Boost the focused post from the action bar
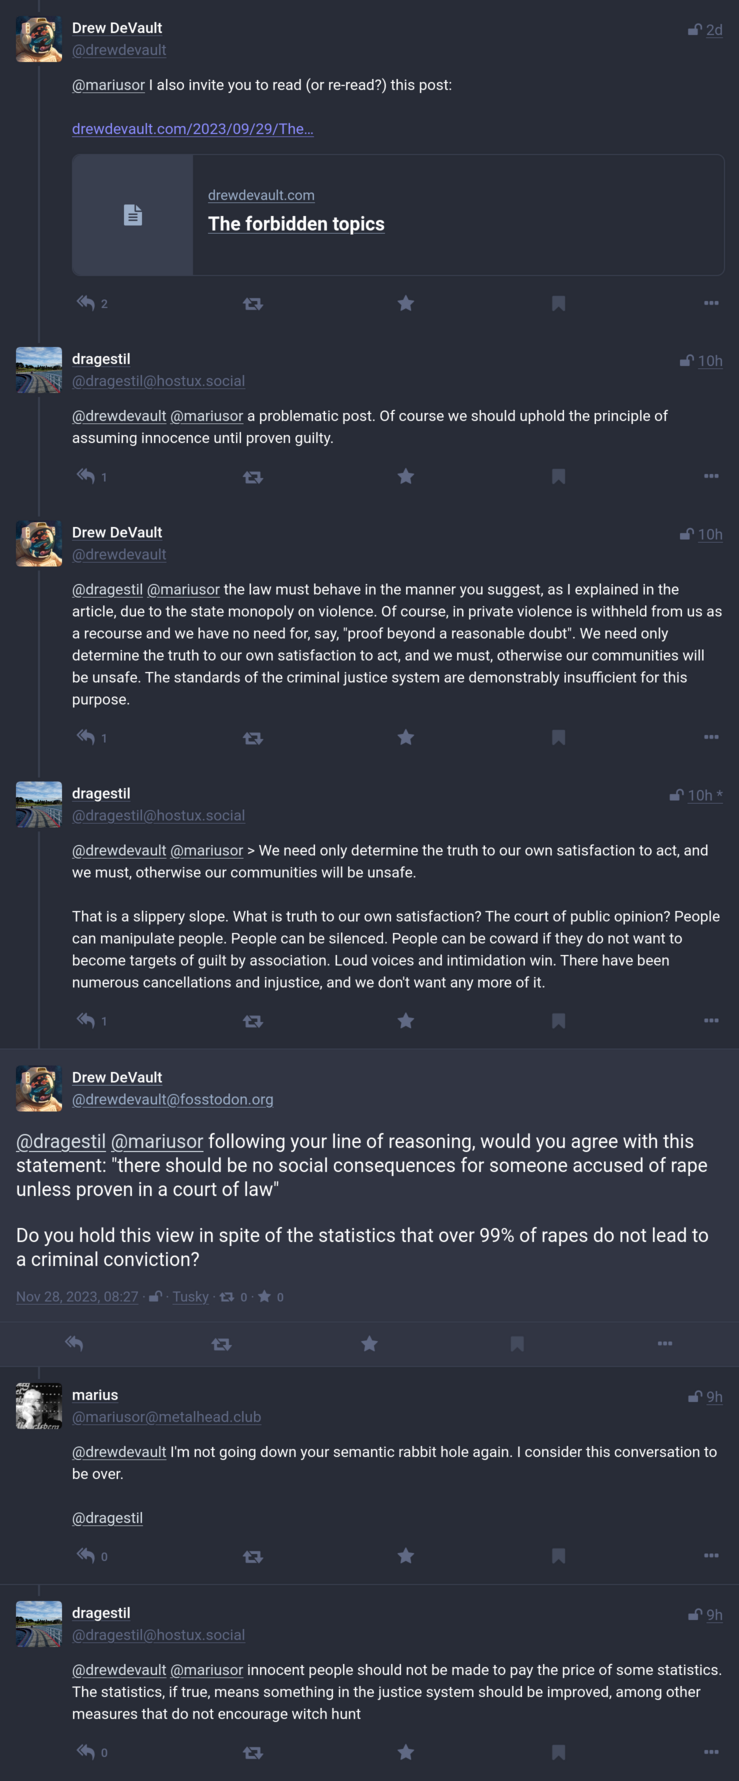 tap(222, 1344)
